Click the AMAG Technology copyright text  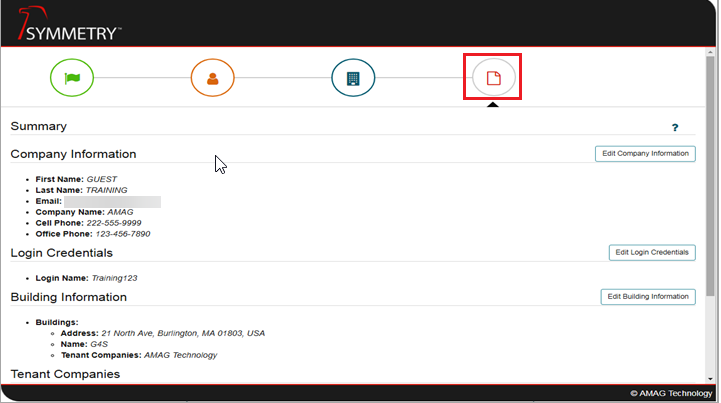(x=671, y=393)
